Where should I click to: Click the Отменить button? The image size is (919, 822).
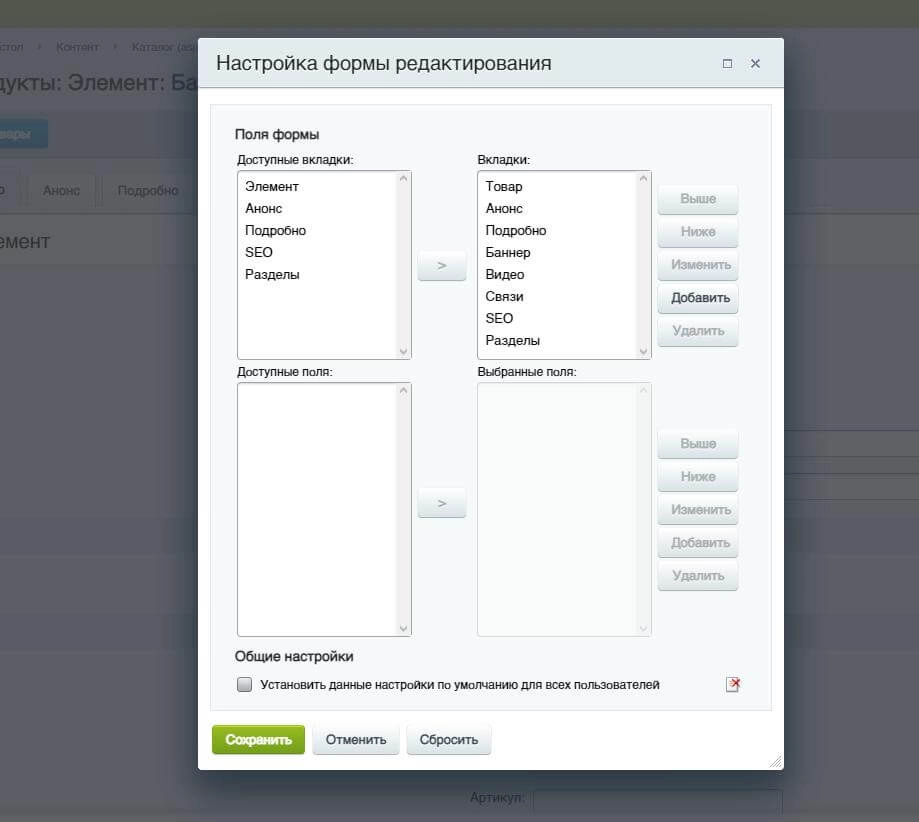coord(356,740)
